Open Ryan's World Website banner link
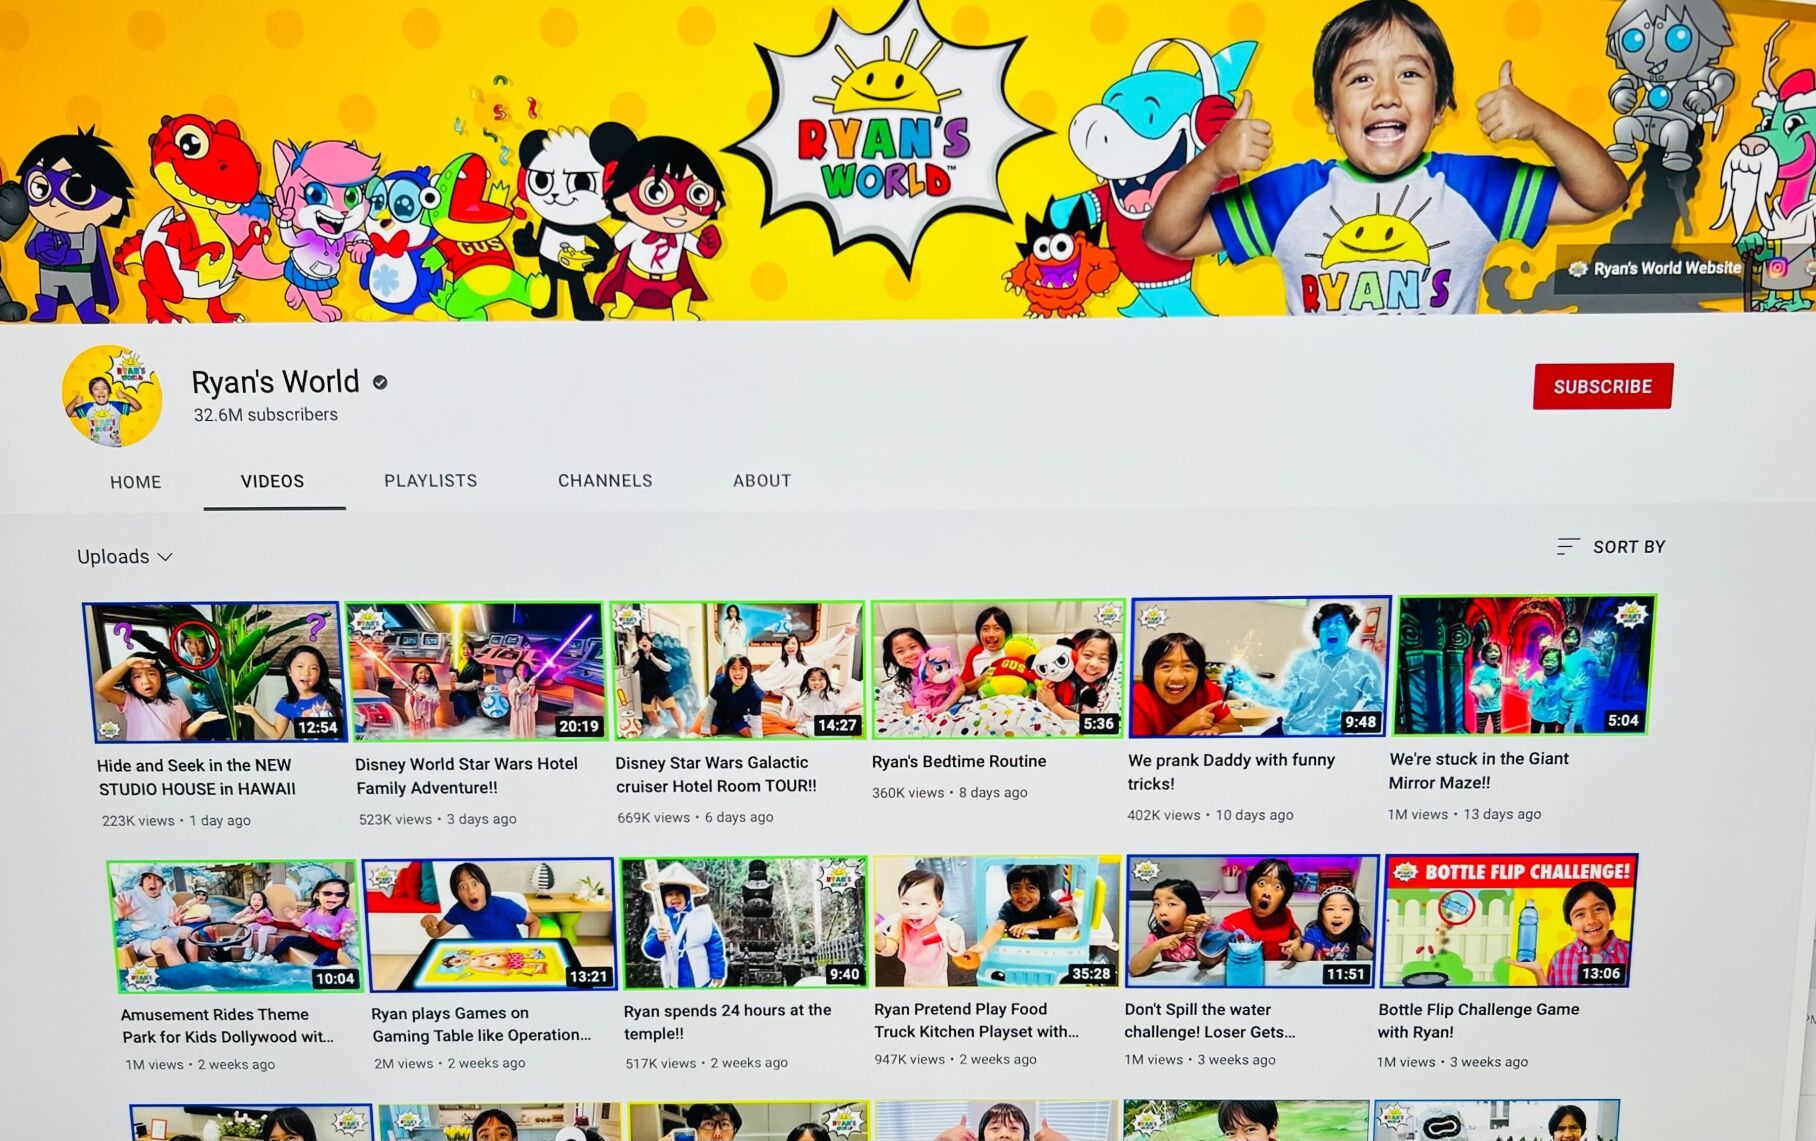Image resolution: width=1816 pixels, height=1141 pixels. 1656,268
